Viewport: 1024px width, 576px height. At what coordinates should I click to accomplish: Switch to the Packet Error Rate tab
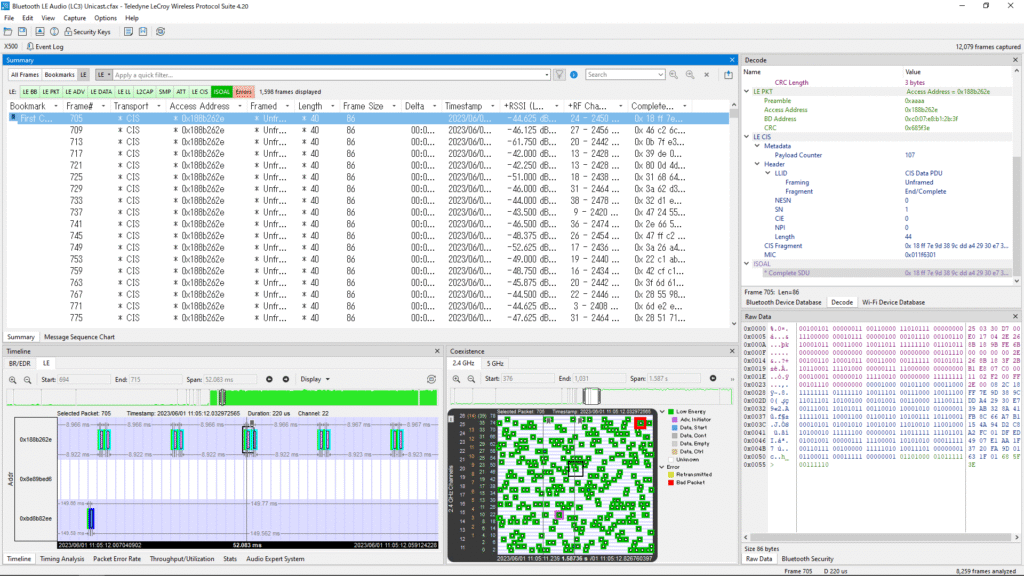pyautogui.click(x=116, y=559)
